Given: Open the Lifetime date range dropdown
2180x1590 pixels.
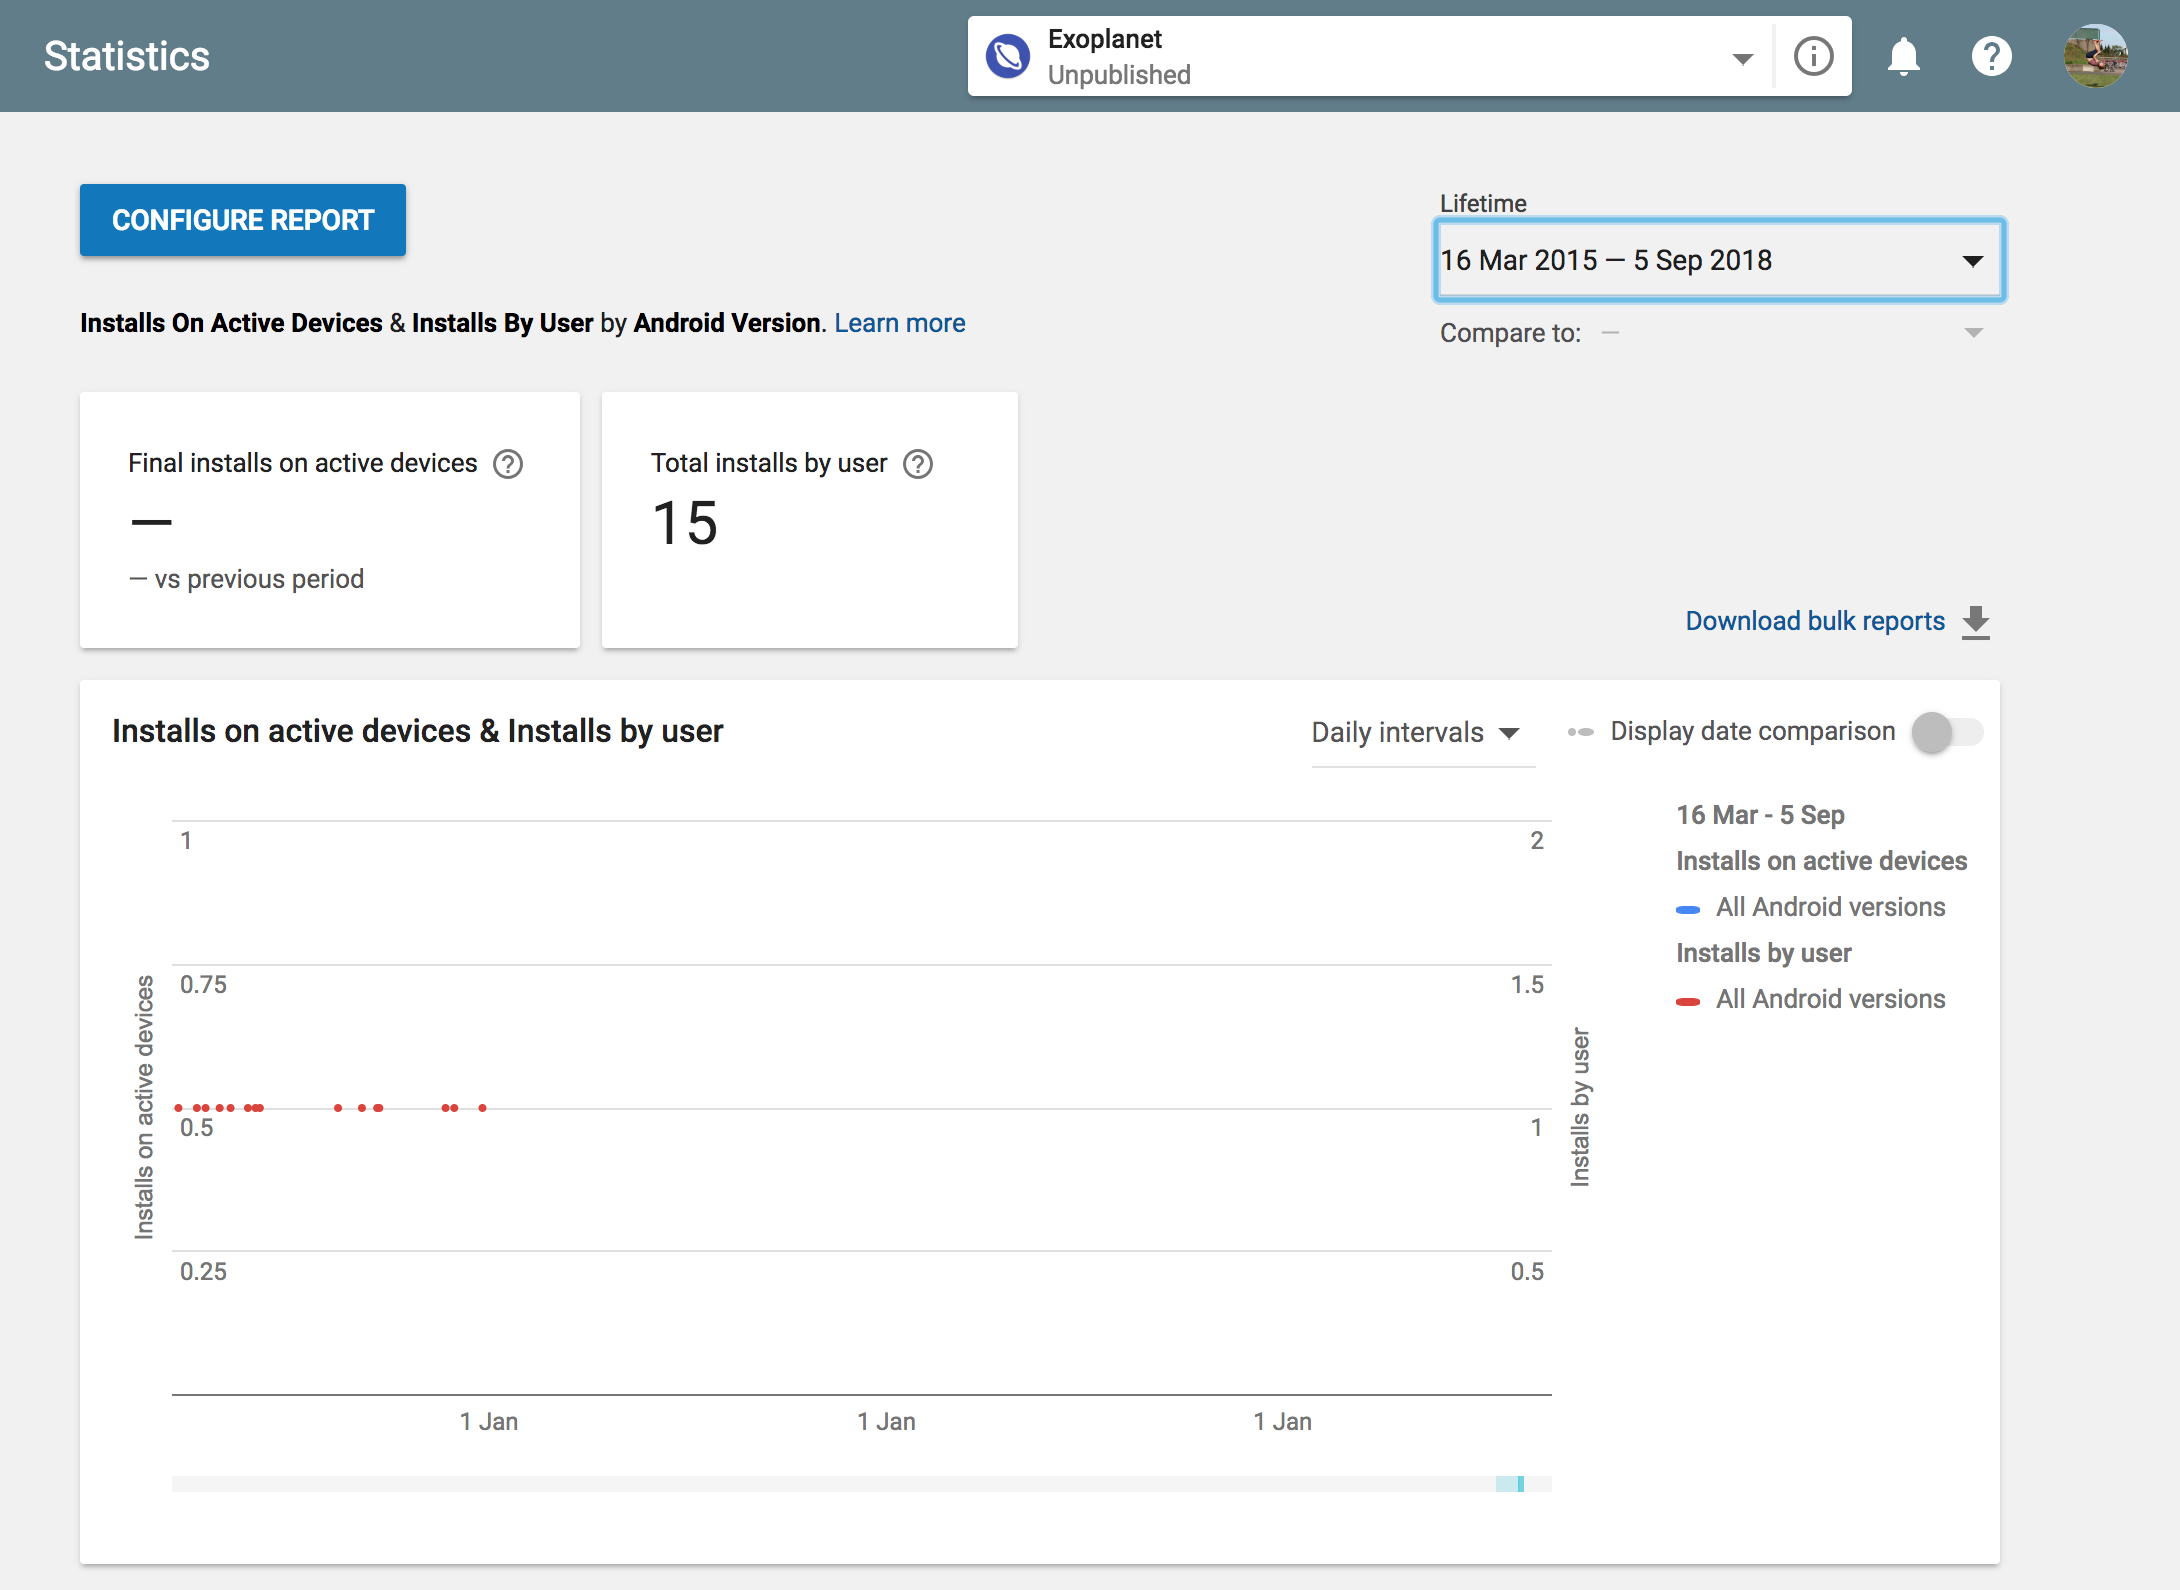Looking at the screenshot, I should click(1718, 260).
